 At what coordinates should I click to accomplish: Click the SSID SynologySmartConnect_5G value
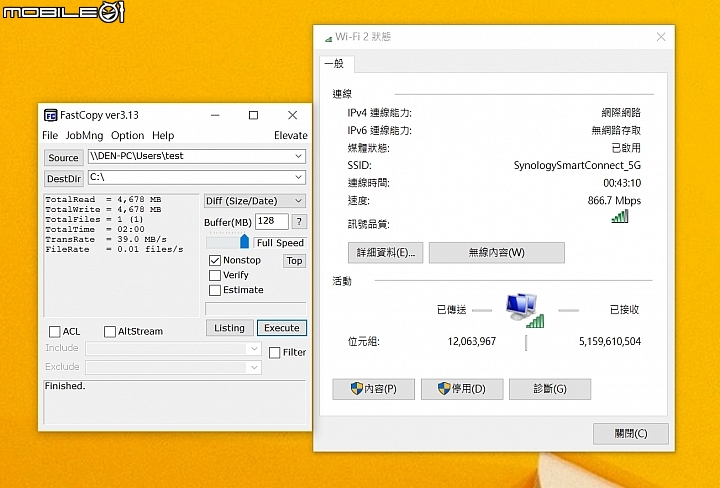(577, 165)
